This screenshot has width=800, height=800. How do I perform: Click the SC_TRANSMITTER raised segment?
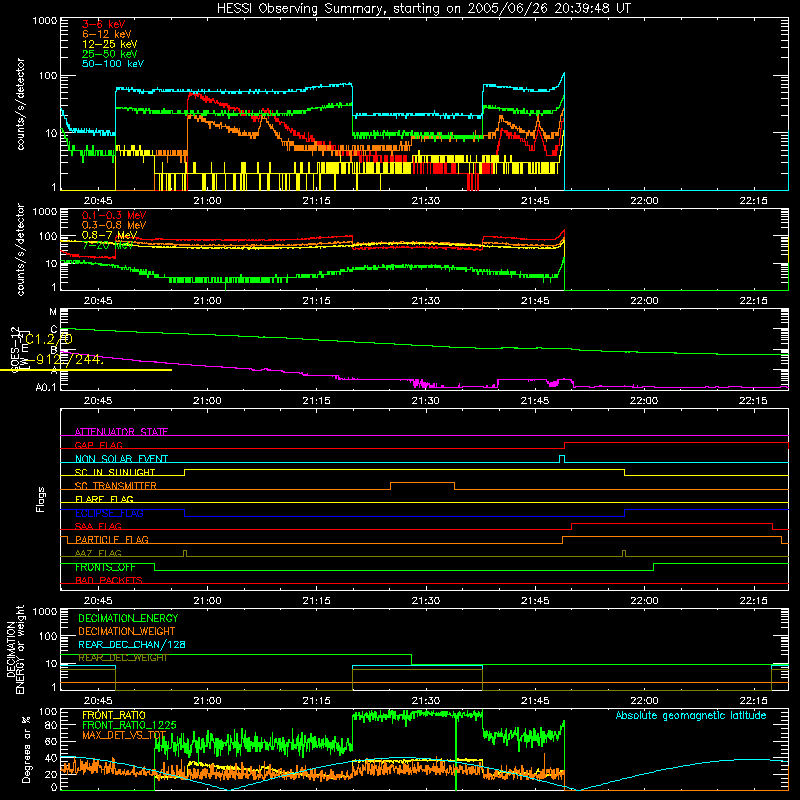point(422,483)
